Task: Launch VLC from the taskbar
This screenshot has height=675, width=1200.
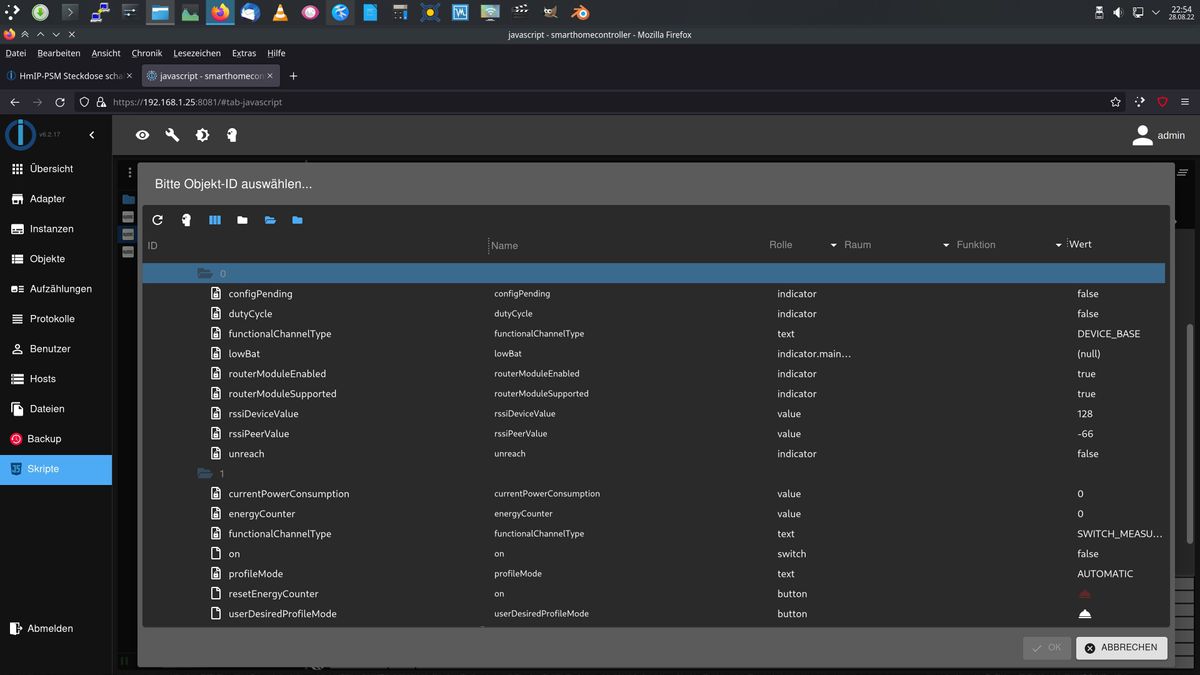Action: [x=280, y=13]
